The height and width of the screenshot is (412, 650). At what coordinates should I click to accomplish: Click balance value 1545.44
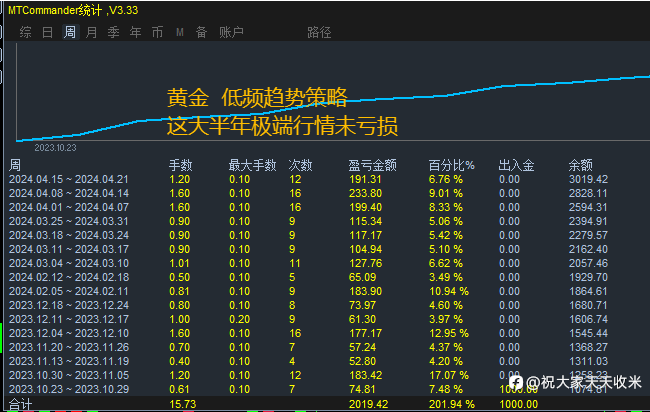click(x=588, y=333)
